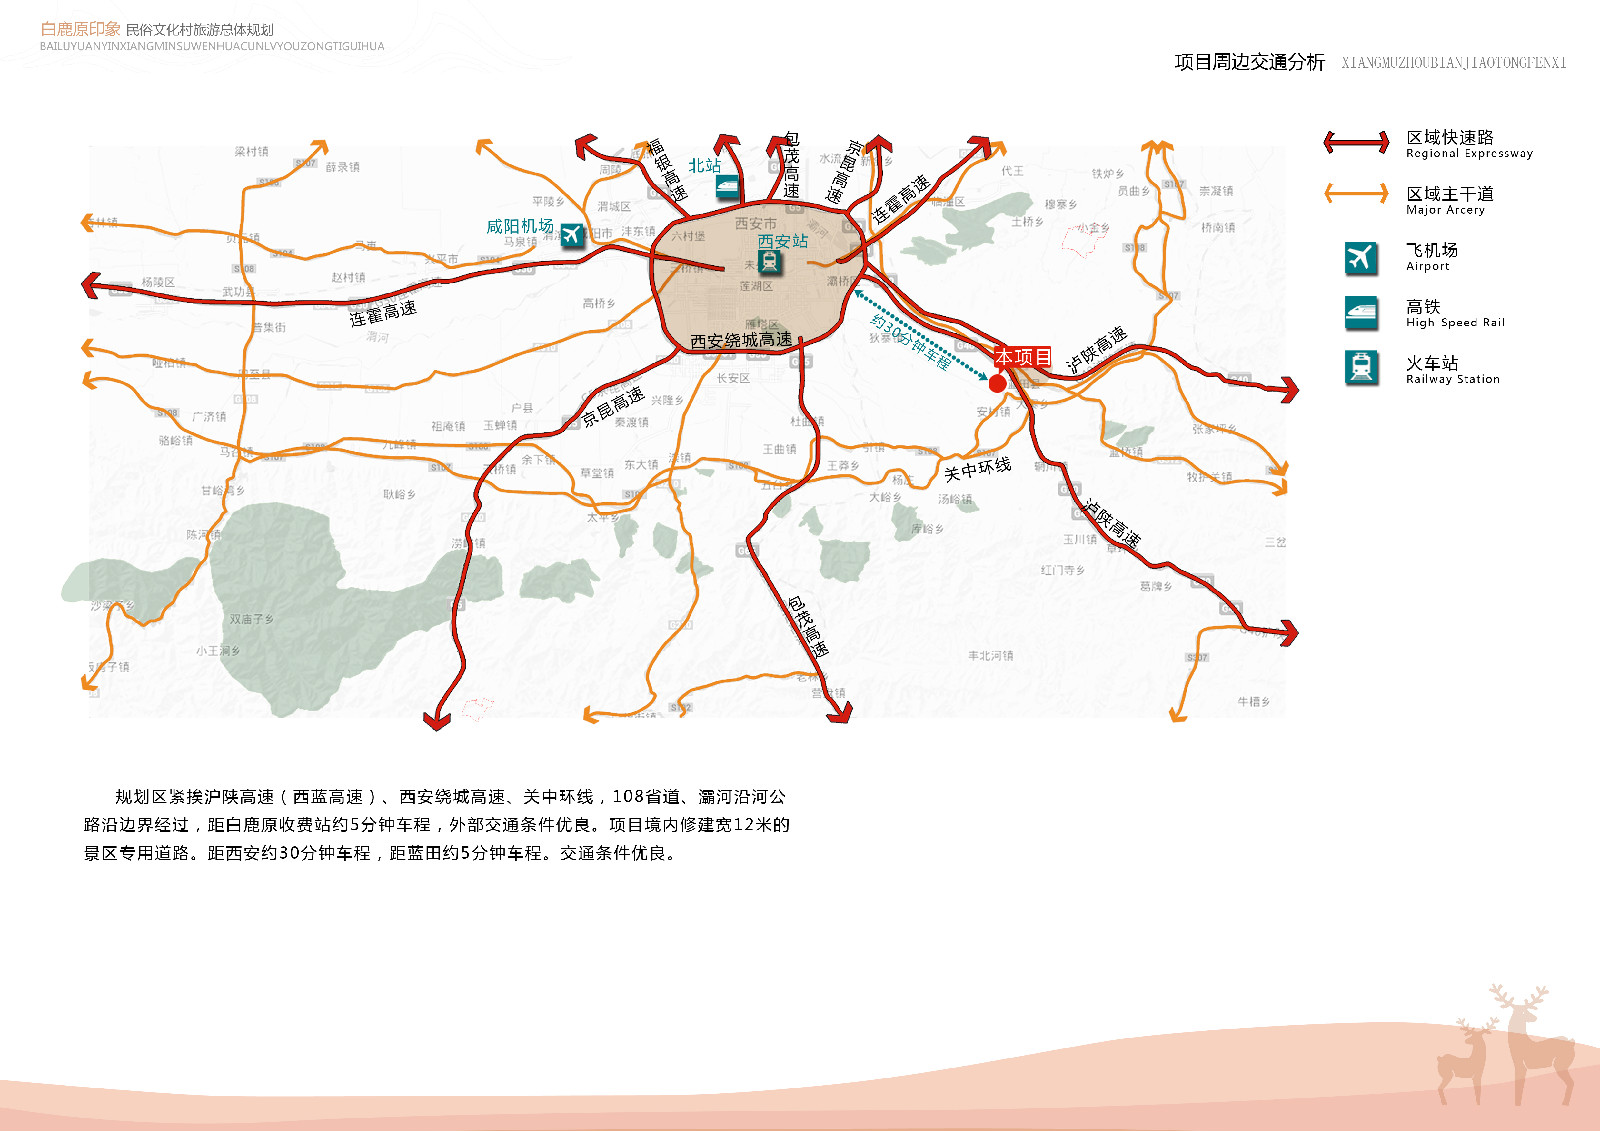Click the railway station icon under 西安站
Image resolution: width=1600 pixels, height=1131 pixels.
[769, 262]
